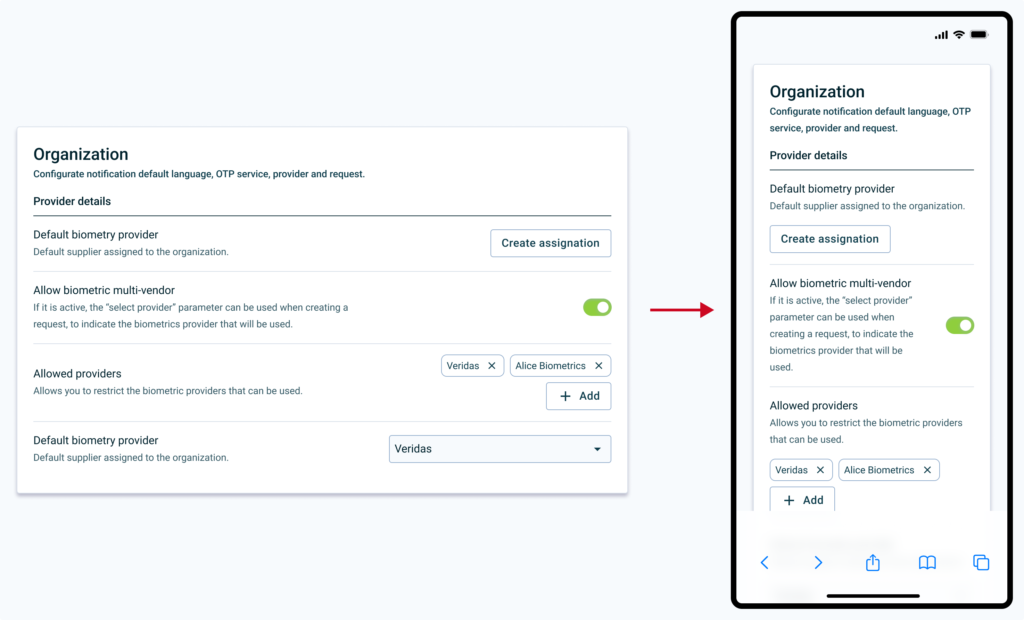The height and width of the screenshot is (620, 1024).
Task: Remove the Veridas chip on mobile view
Action: [820, 470]
